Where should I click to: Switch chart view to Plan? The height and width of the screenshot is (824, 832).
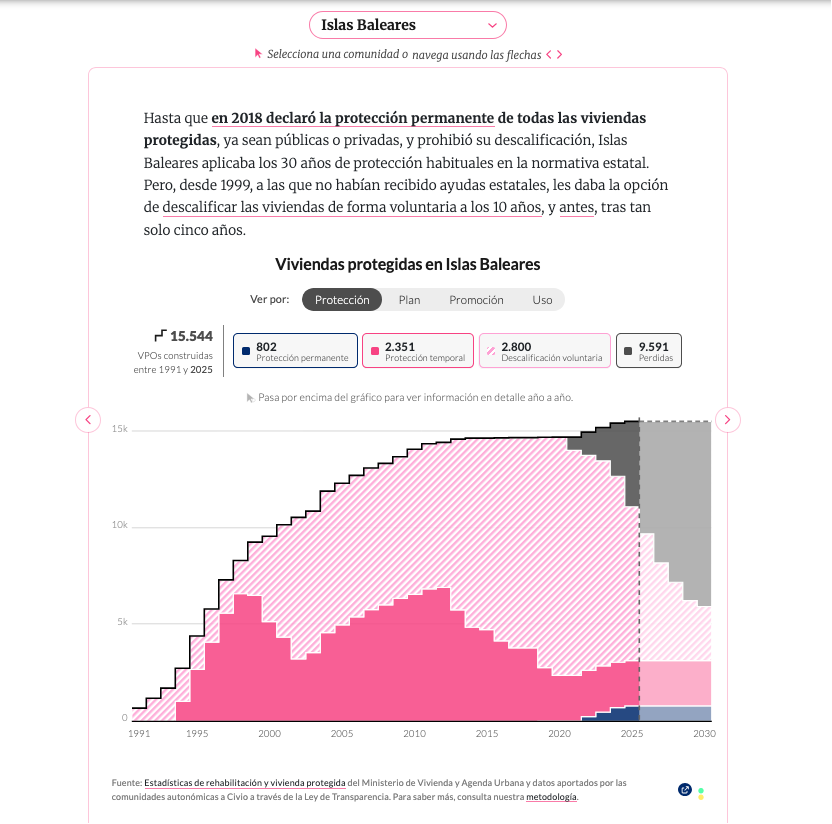point(409,300)
